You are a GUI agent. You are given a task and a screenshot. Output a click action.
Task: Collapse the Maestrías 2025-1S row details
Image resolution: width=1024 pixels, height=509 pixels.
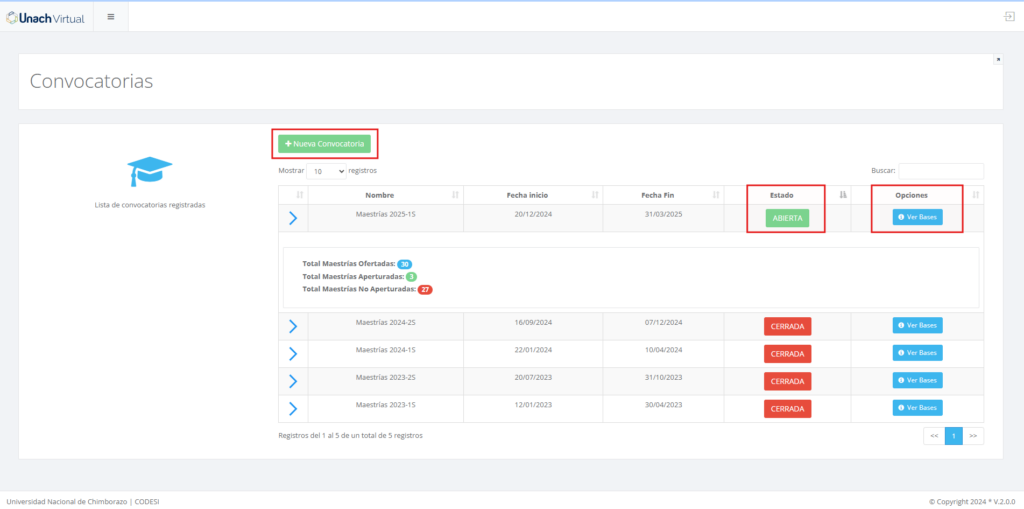click(293, 218)
